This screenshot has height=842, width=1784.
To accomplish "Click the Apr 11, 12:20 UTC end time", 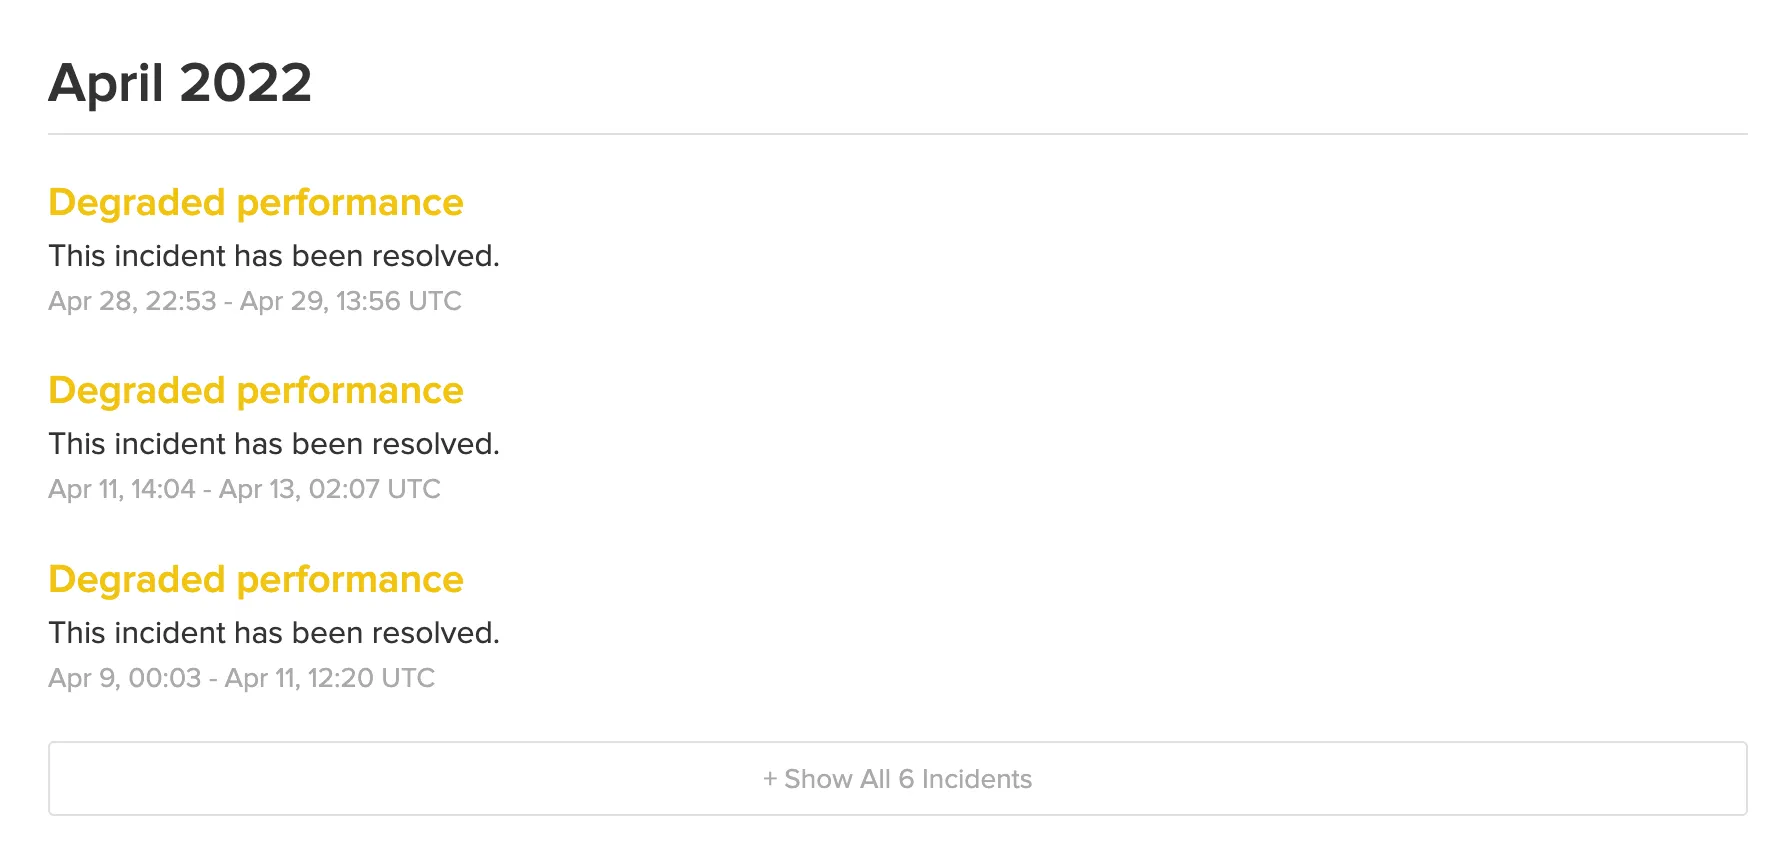I will (x=330, y=678).
